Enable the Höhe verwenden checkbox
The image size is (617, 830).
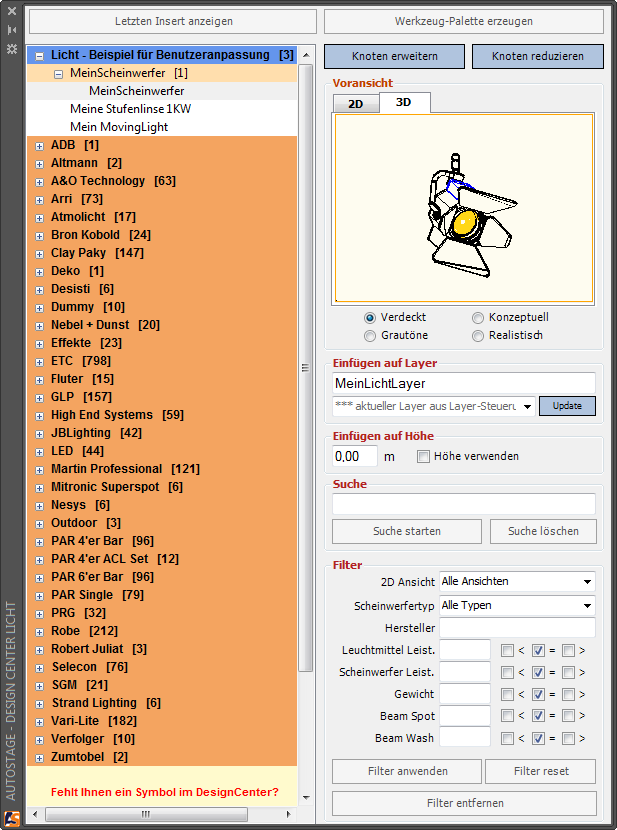(423, 456)
